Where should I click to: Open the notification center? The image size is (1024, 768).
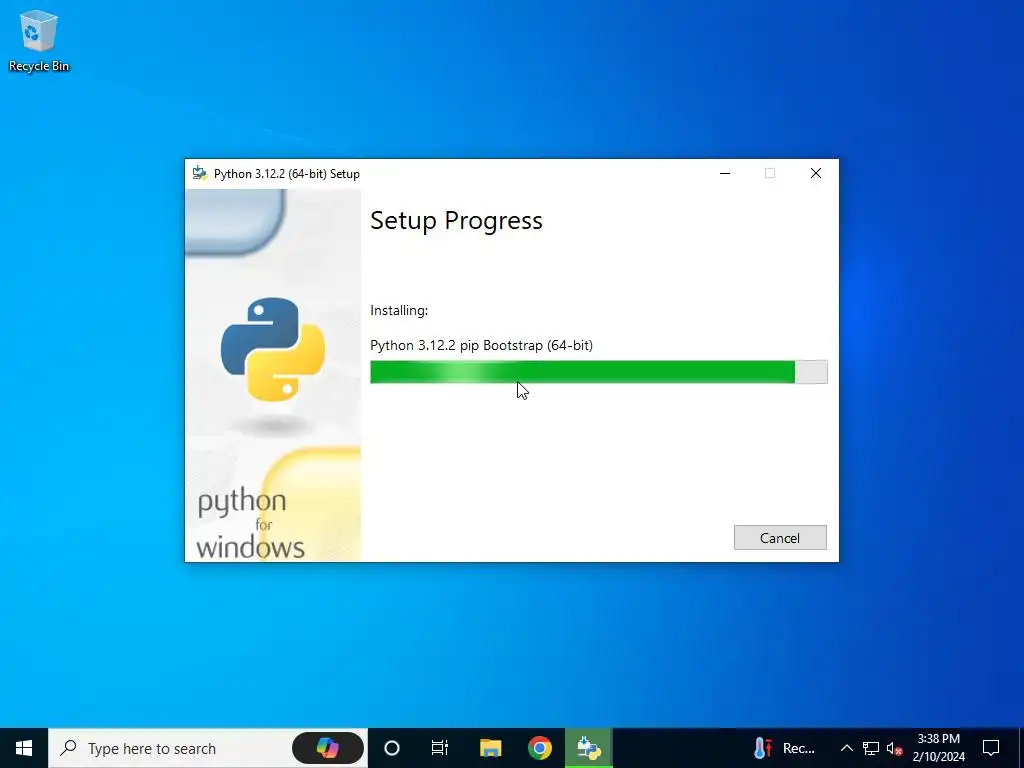point(991,748)
